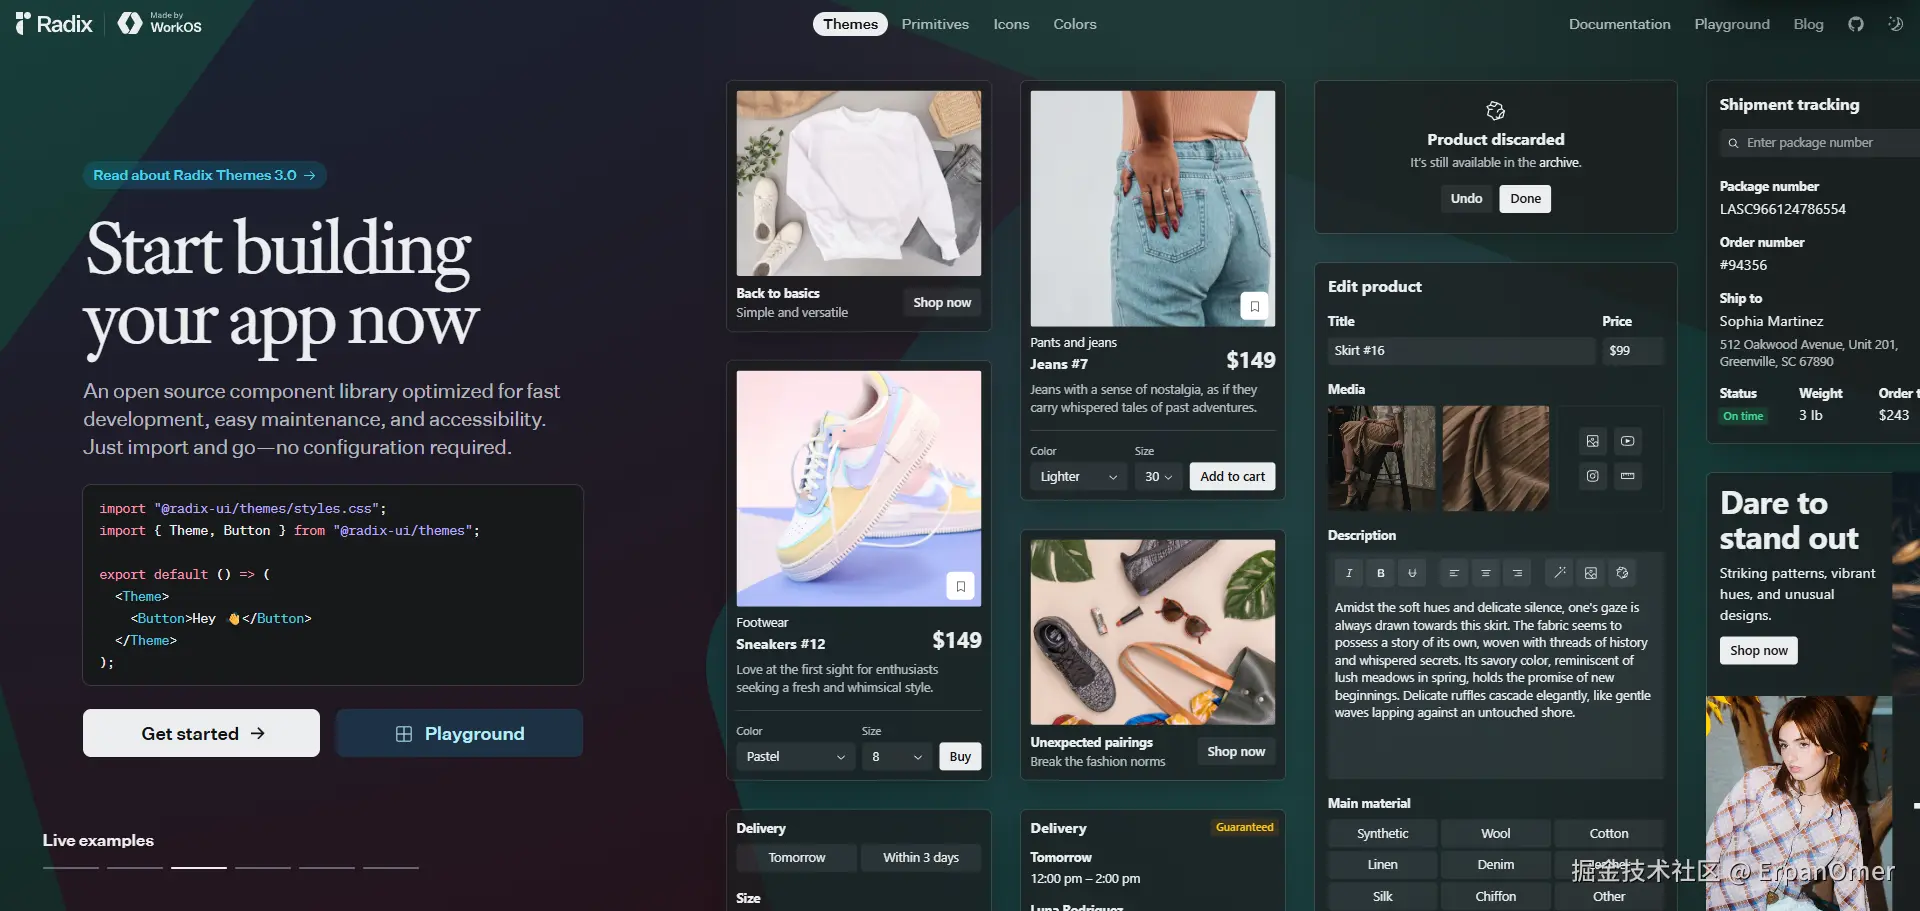
Task: Switch to the Themes tab
Action: (x=850, y=24)
